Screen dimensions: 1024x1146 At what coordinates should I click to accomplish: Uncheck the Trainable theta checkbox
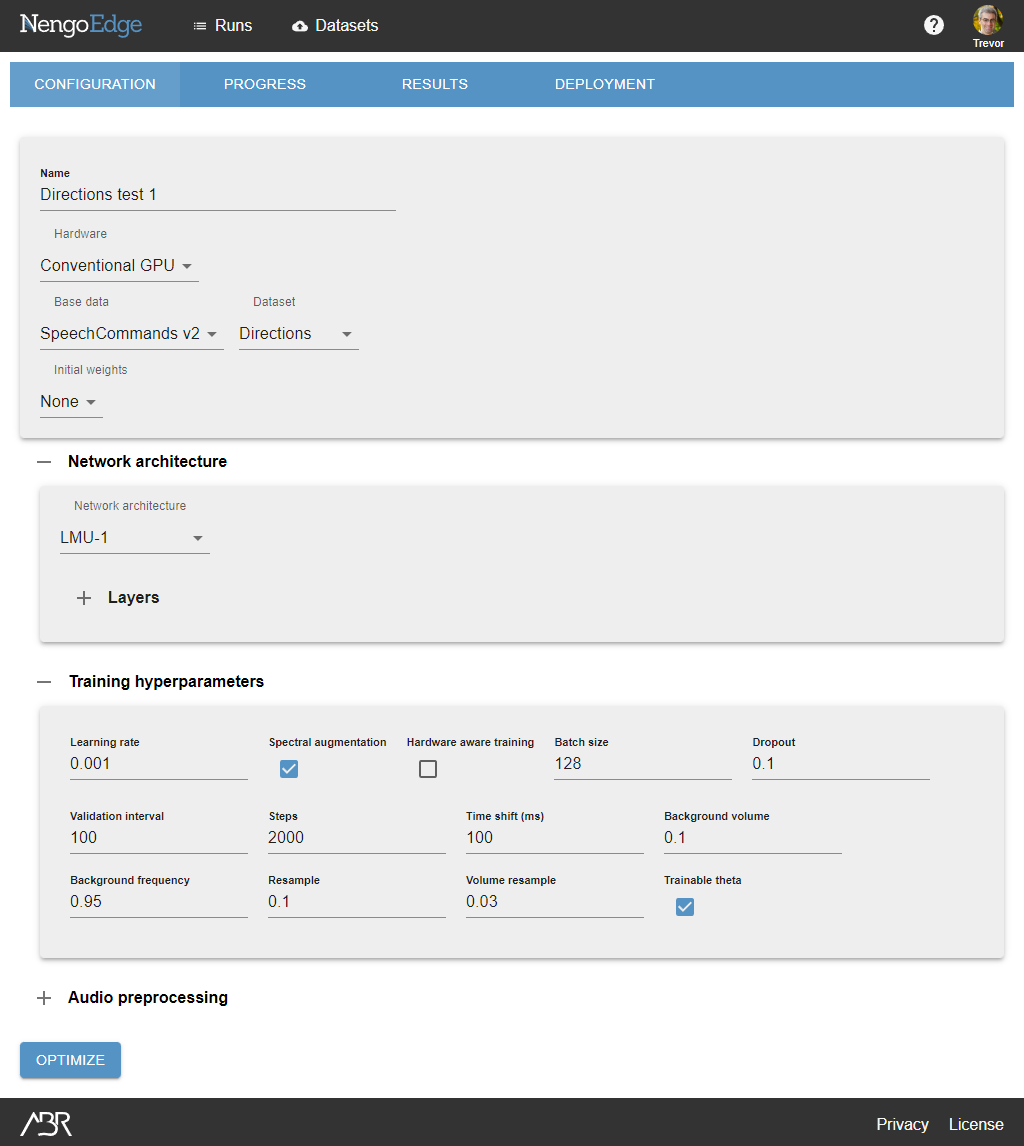pos(685,907)
